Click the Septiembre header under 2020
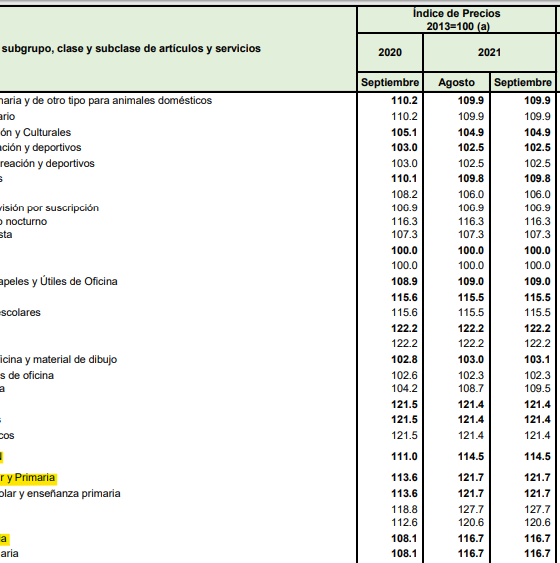 point(390,83)
